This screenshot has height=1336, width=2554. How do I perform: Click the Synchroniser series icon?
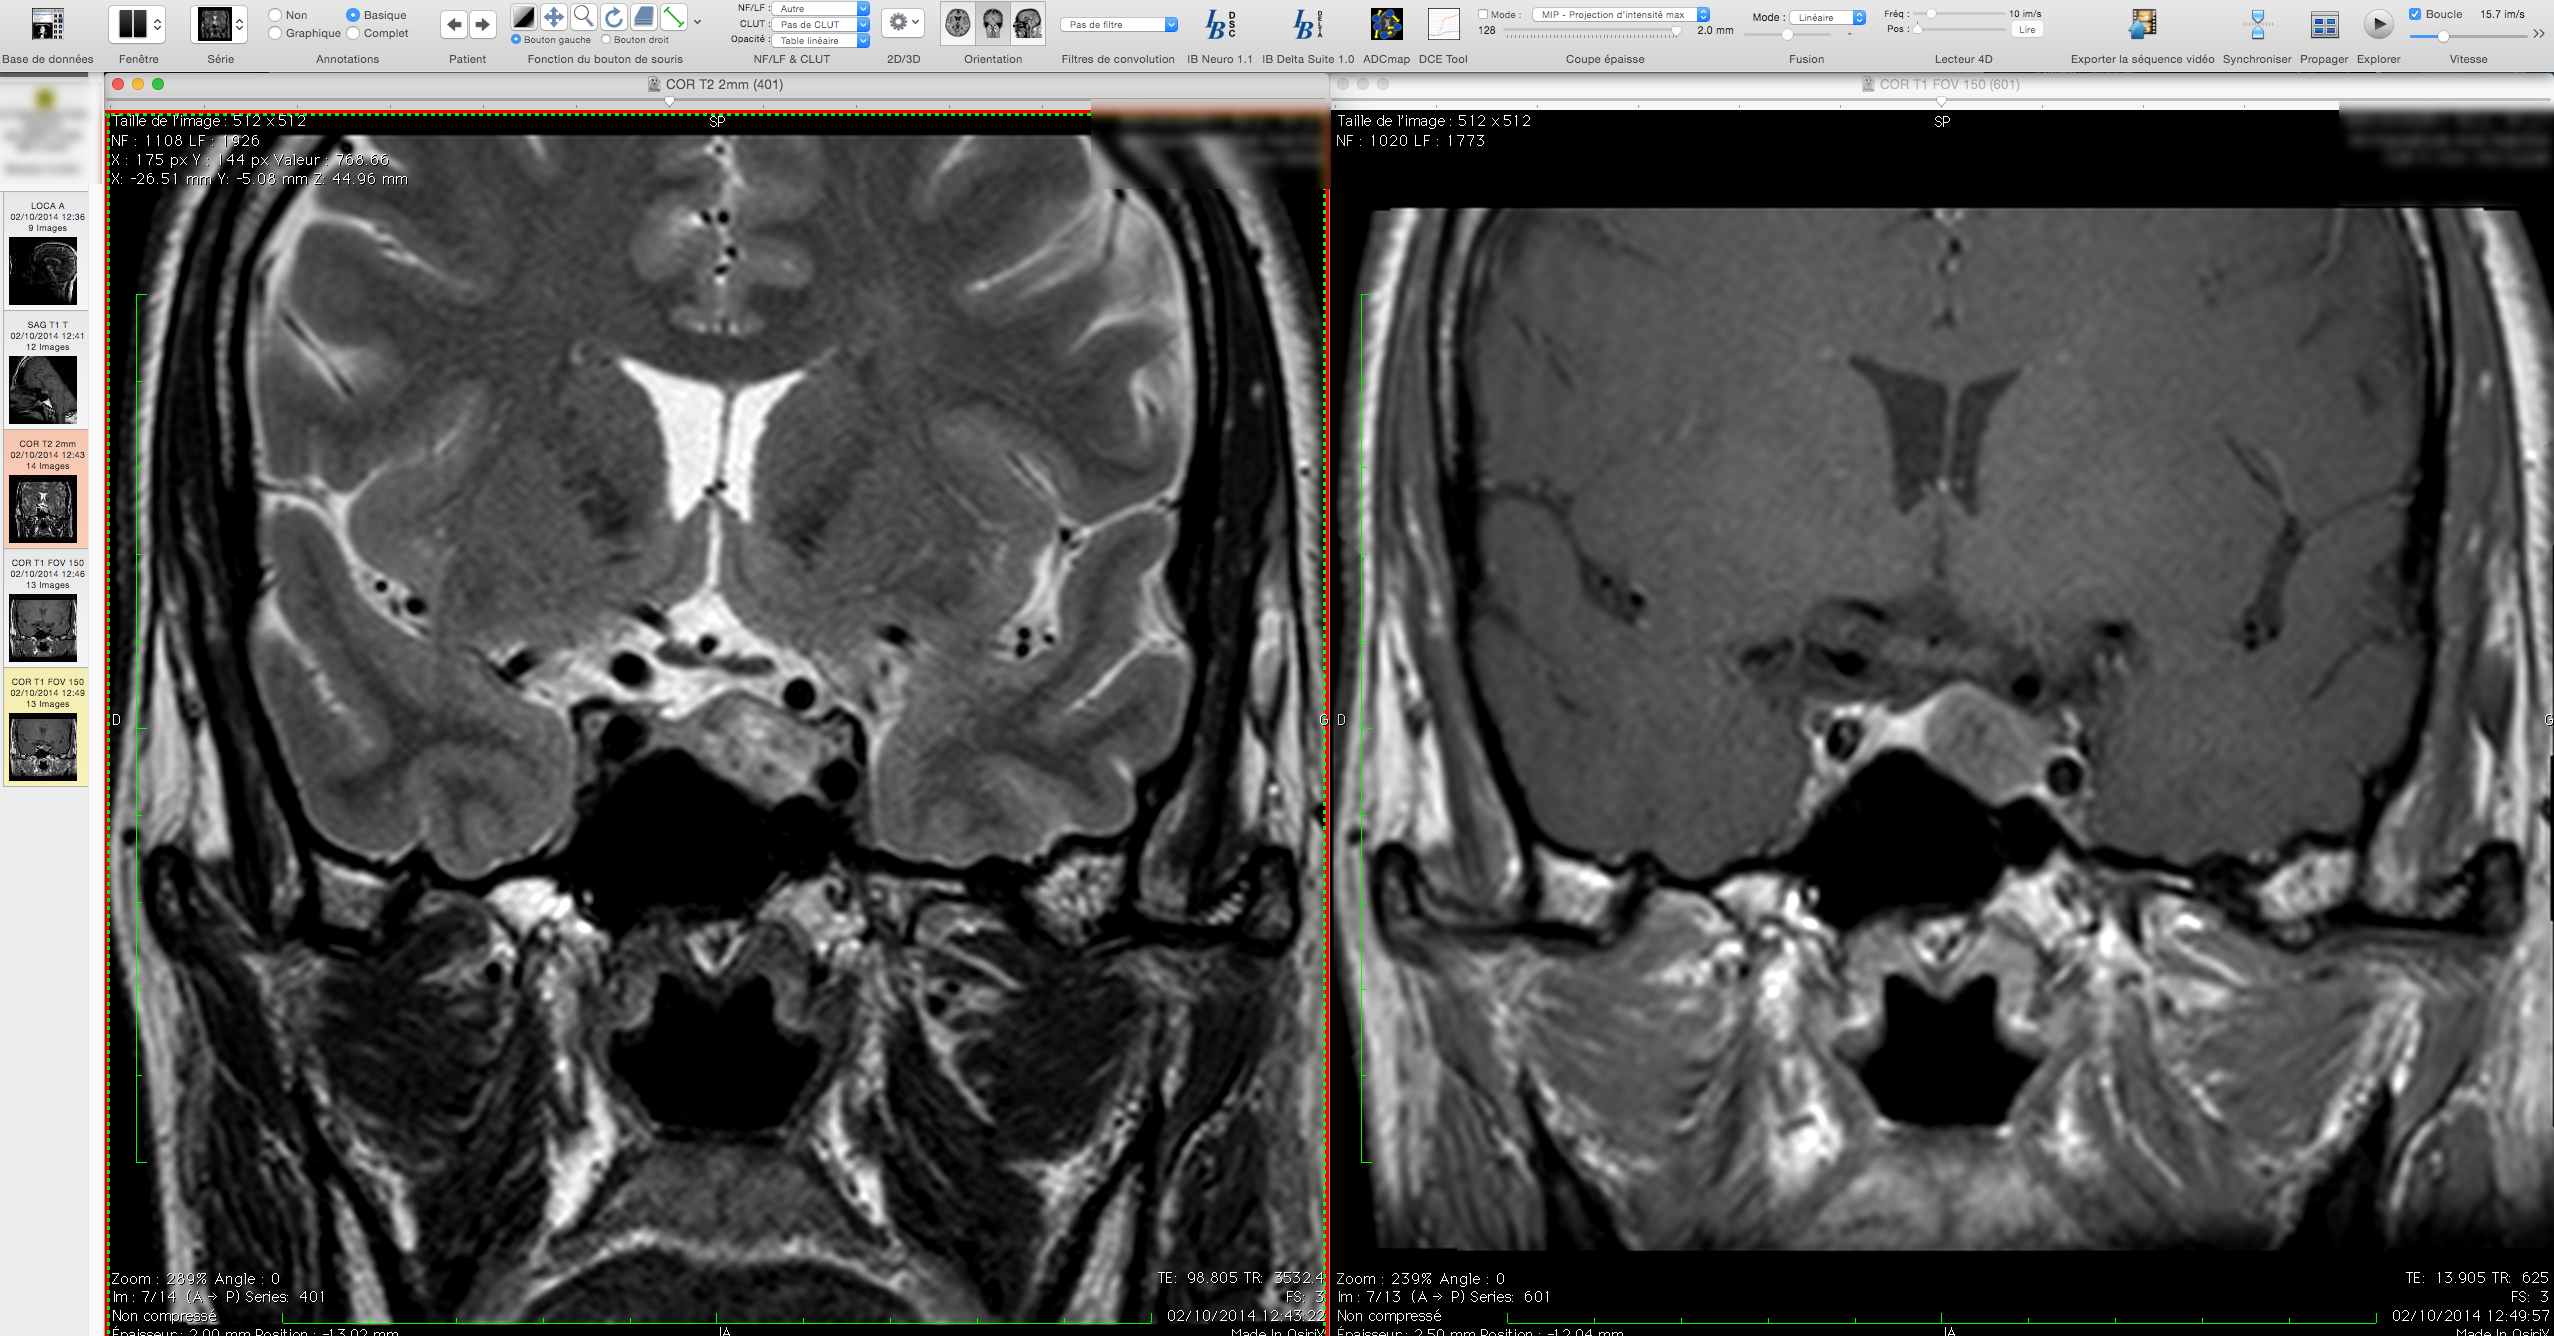(2257, 24)
